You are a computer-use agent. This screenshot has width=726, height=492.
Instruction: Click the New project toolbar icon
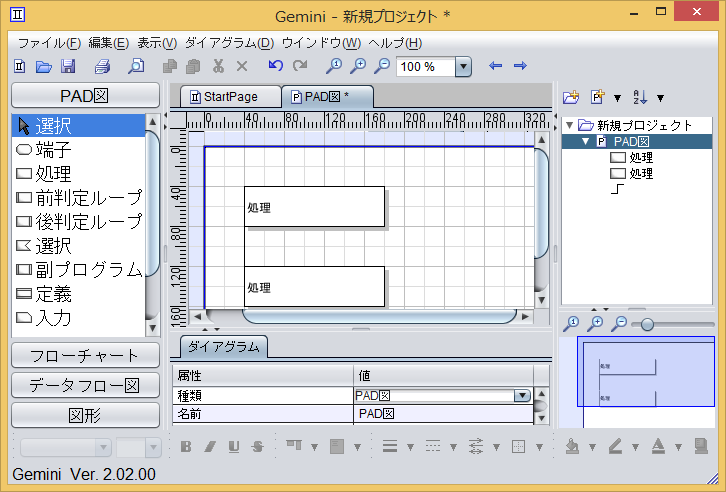tap(19, 66)
